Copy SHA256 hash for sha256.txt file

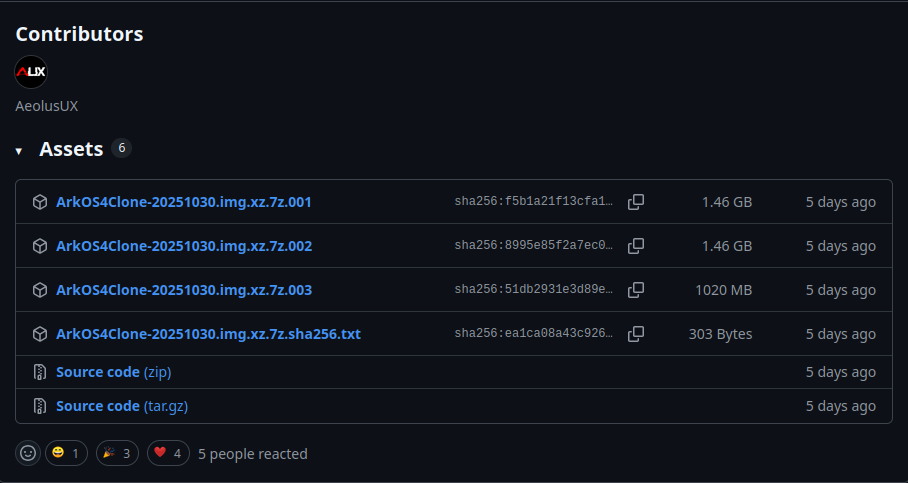[635, 334]
